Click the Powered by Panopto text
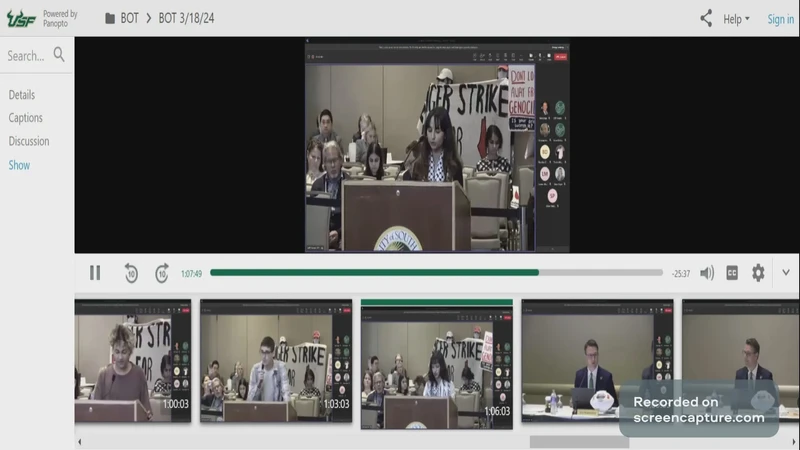The width and height of the screenshot is (800, 450). click(x=60, y=18)
